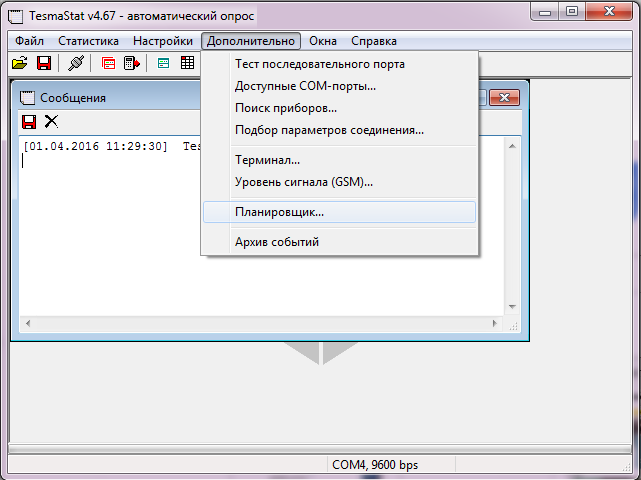This screenshot has width=641, height=480.
Task: Save messages with Сообщения floppy icon
Action: pos(29,122)
